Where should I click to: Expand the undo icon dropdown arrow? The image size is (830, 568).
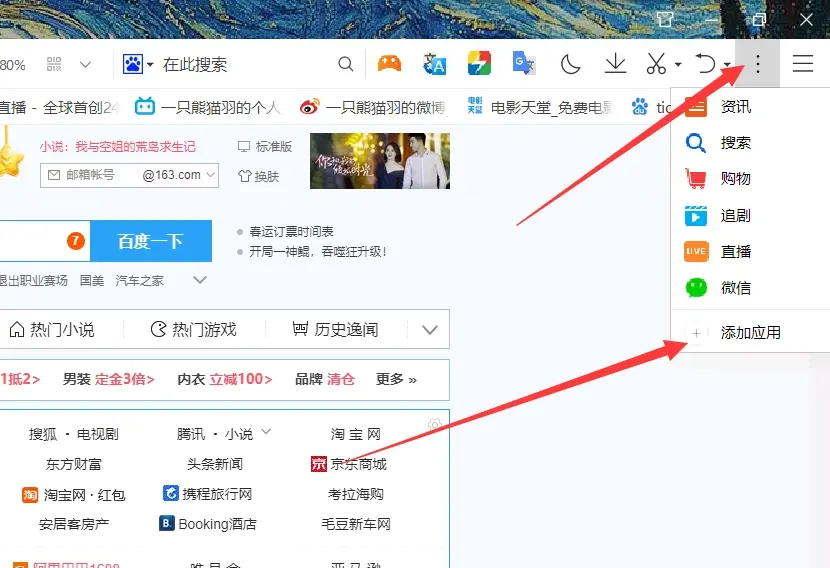coord(727,65)
